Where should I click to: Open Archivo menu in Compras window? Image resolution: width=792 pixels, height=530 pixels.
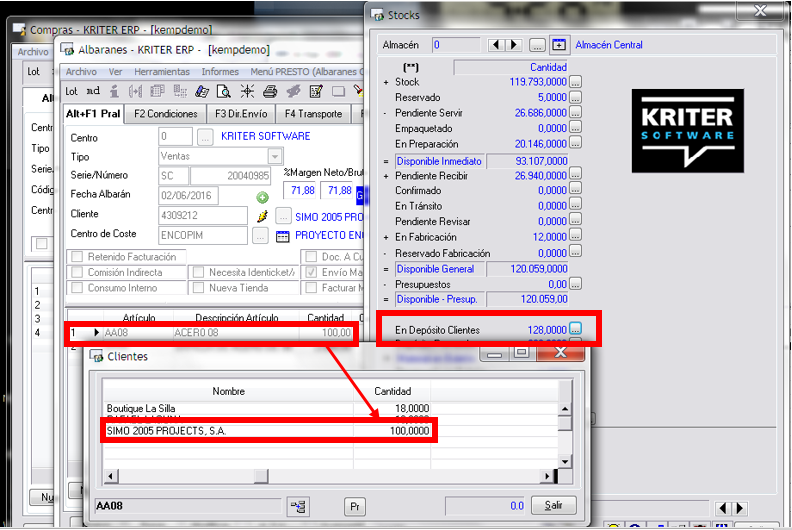click(x=32, y=52)
